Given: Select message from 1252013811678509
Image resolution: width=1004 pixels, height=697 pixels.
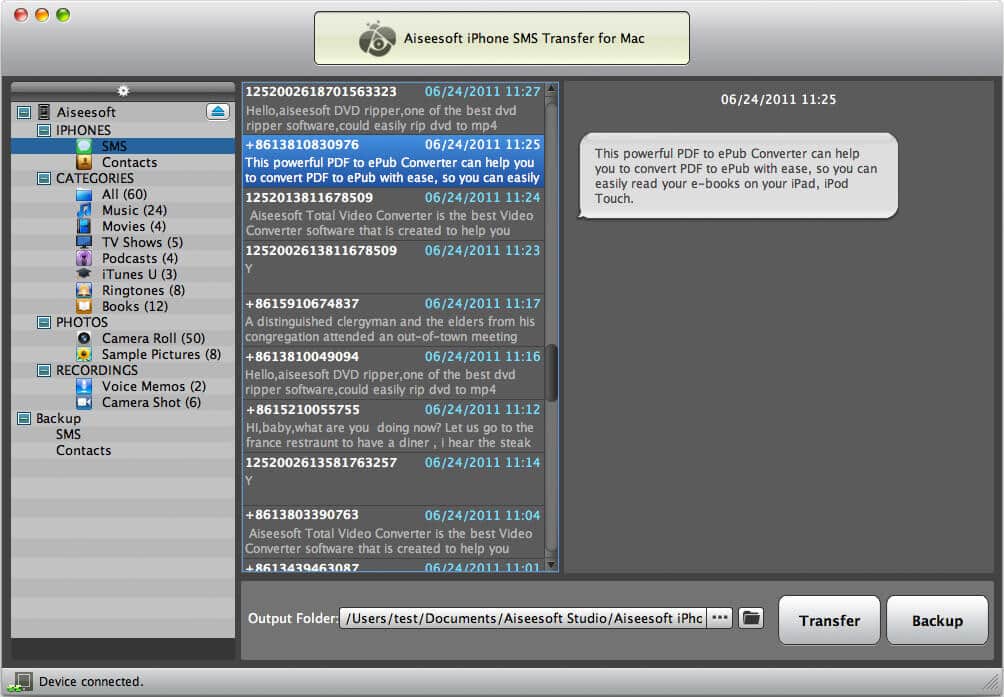Looking at the screenshot, I should (x=393, y=214).
